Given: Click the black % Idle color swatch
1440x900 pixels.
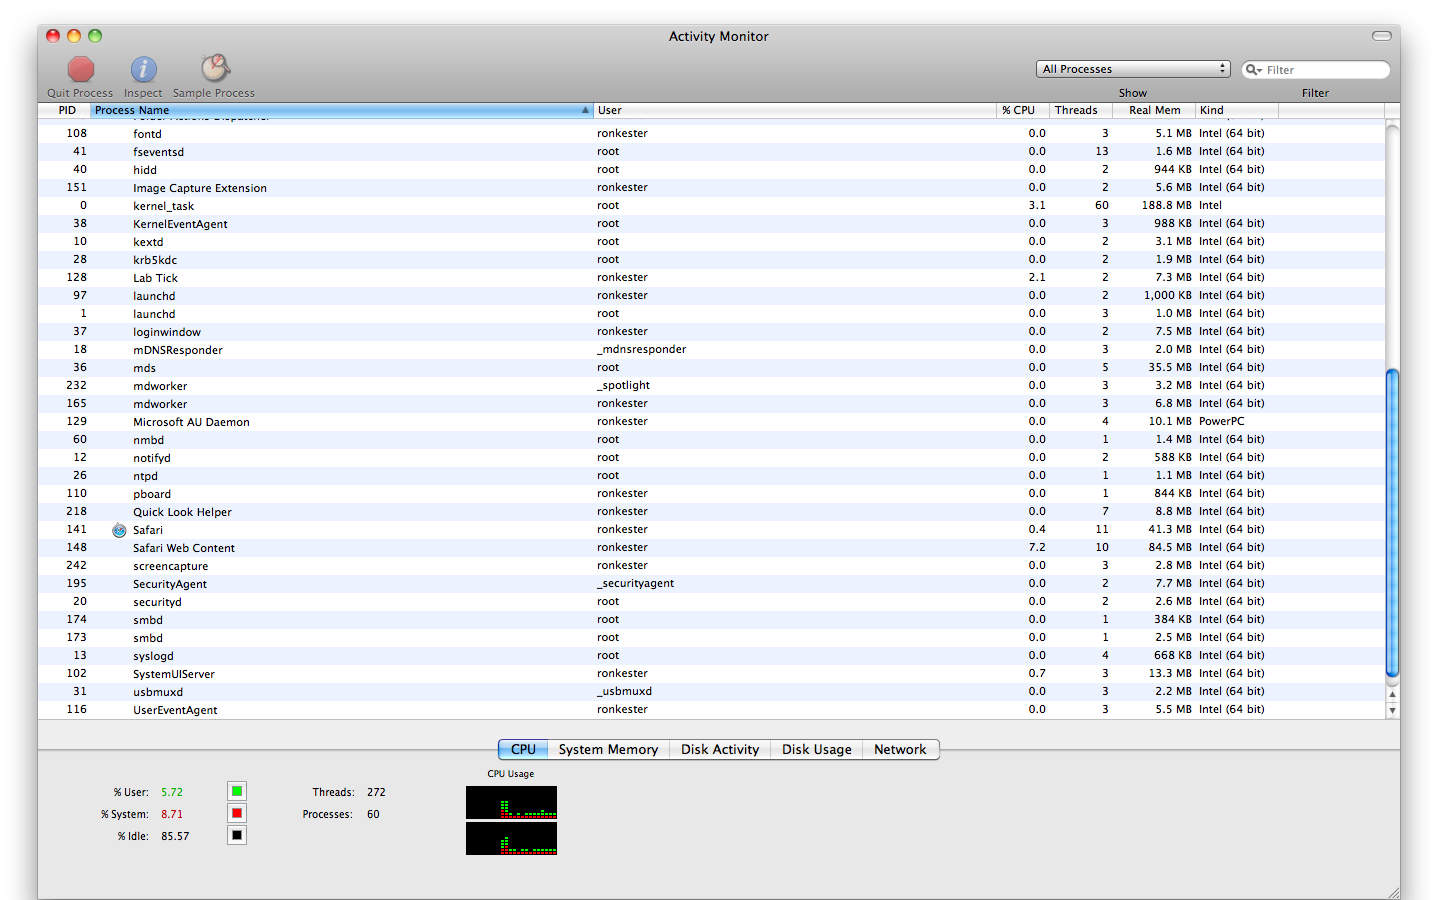Looking at the screenshot, I should tap(237, 835).
